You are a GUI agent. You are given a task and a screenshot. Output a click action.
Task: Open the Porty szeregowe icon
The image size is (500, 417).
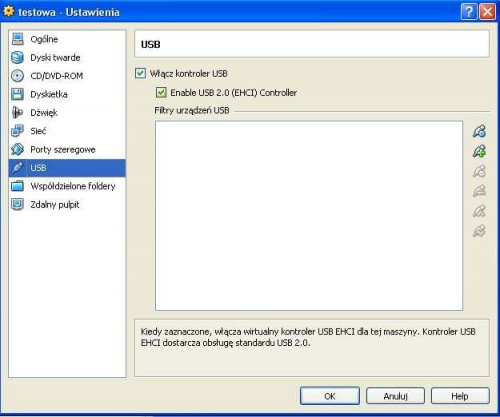pos(17,149)
